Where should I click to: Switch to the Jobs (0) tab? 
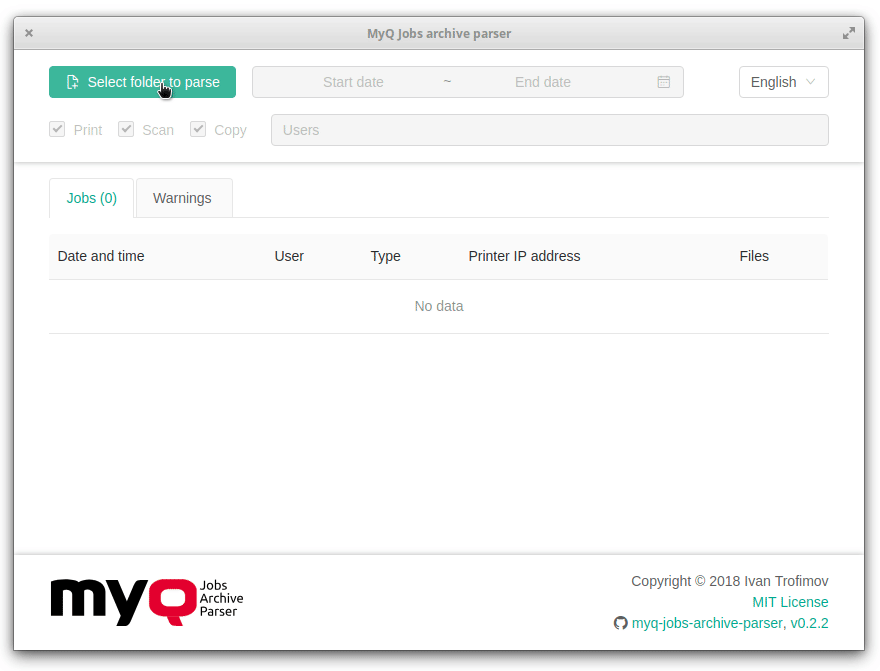tap(91, 198)
